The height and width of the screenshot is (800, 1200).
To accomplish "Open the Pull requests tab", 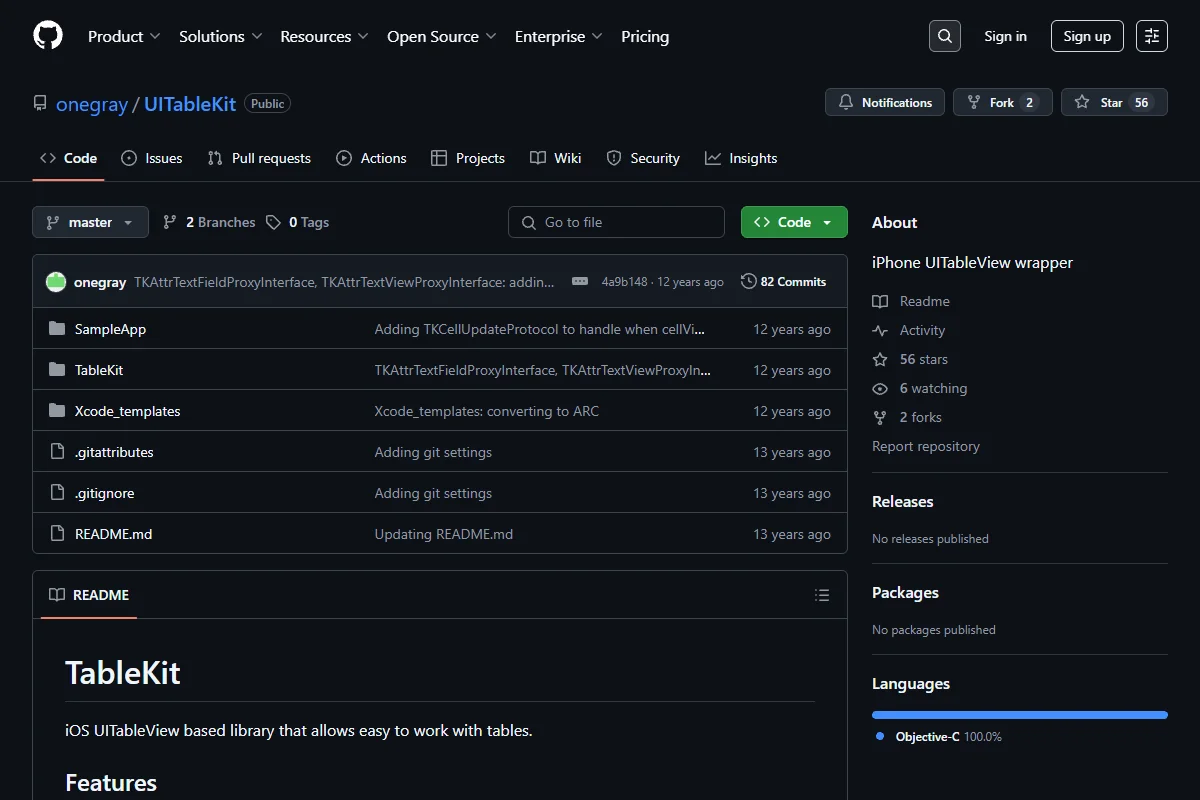I will coord(259,158).
